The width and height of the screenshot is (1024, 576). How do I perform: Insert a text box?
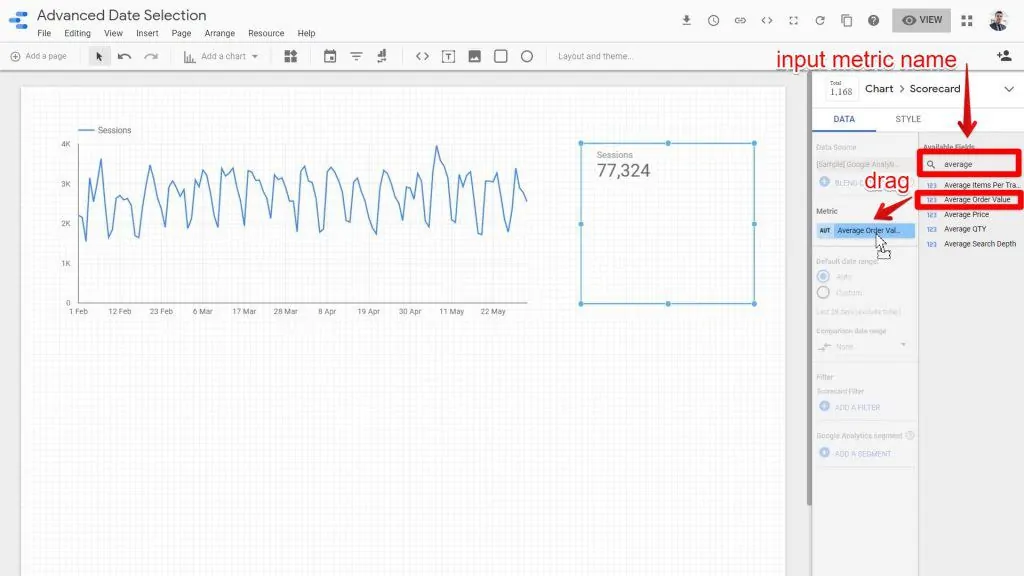coord(448,56)
